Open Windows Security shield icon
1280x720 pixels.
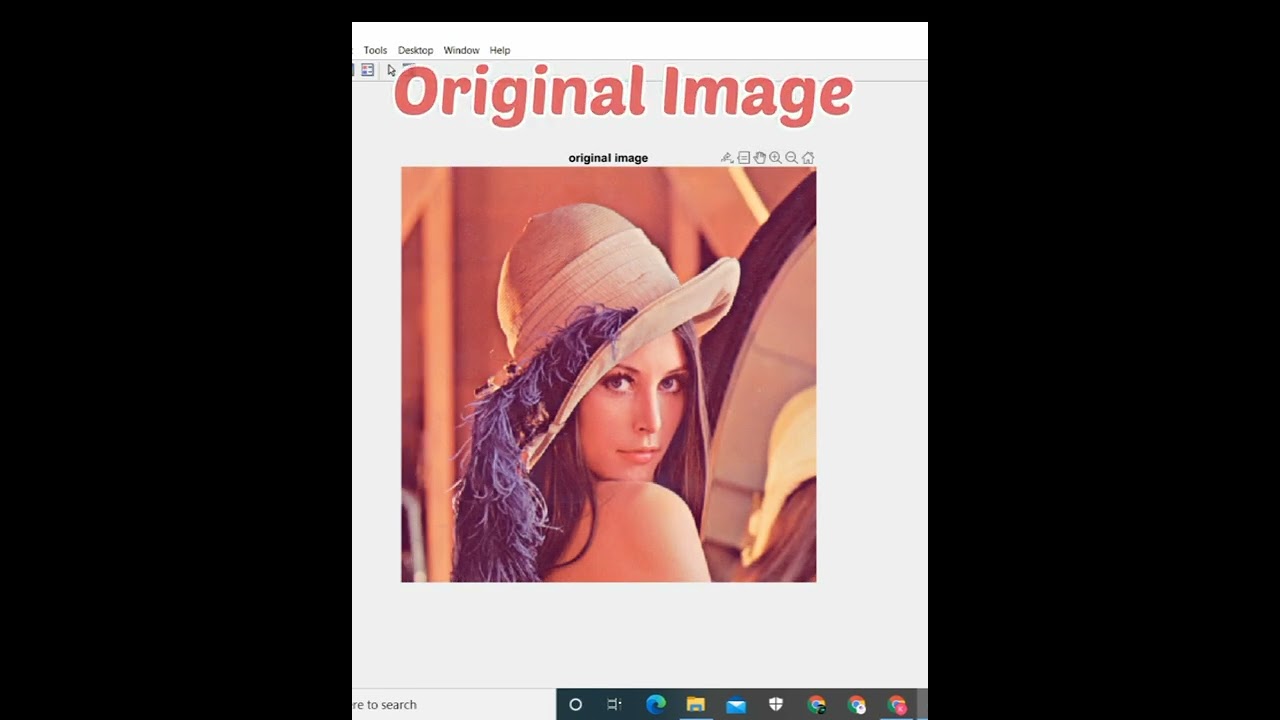point(776,704)
